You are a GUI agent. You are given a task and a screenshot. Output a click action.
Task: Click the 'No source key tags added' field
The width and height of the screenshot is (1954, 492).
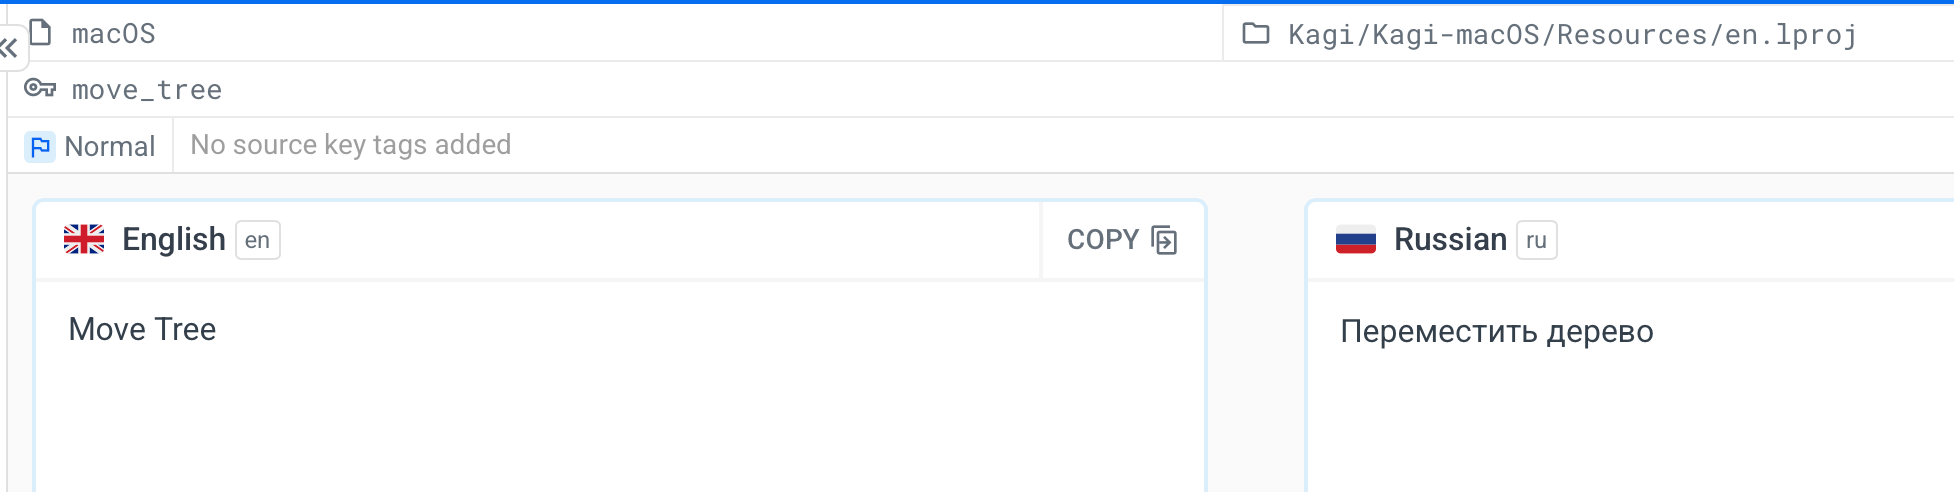point(350,145)
